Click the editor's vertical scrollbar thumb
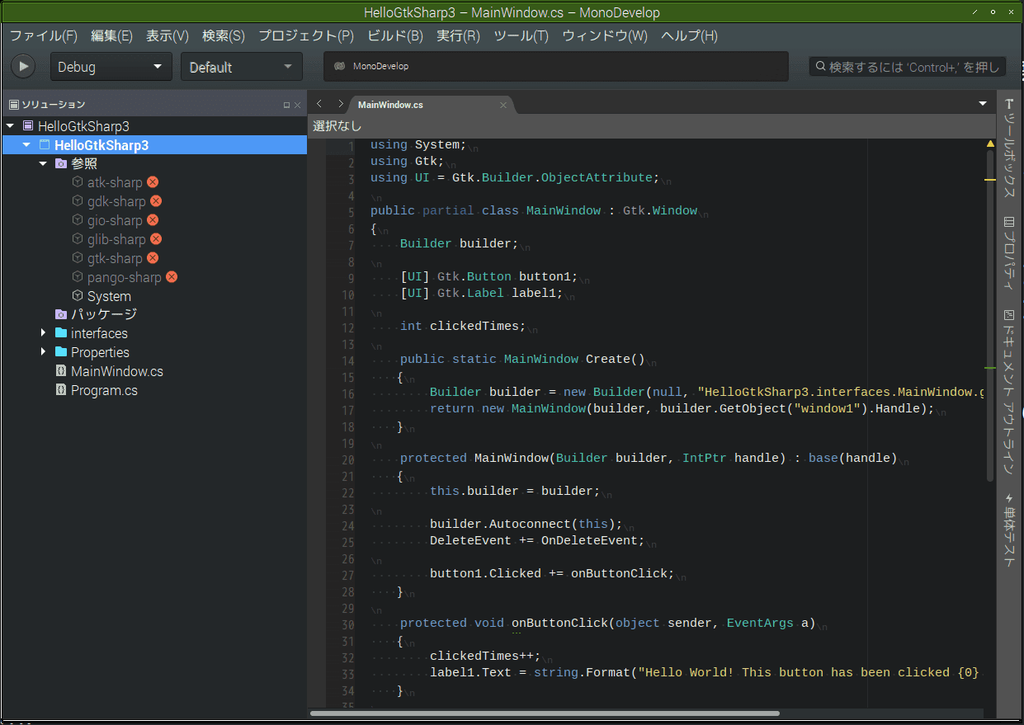This screenshot has width=1024, height=725. point(990,314)
